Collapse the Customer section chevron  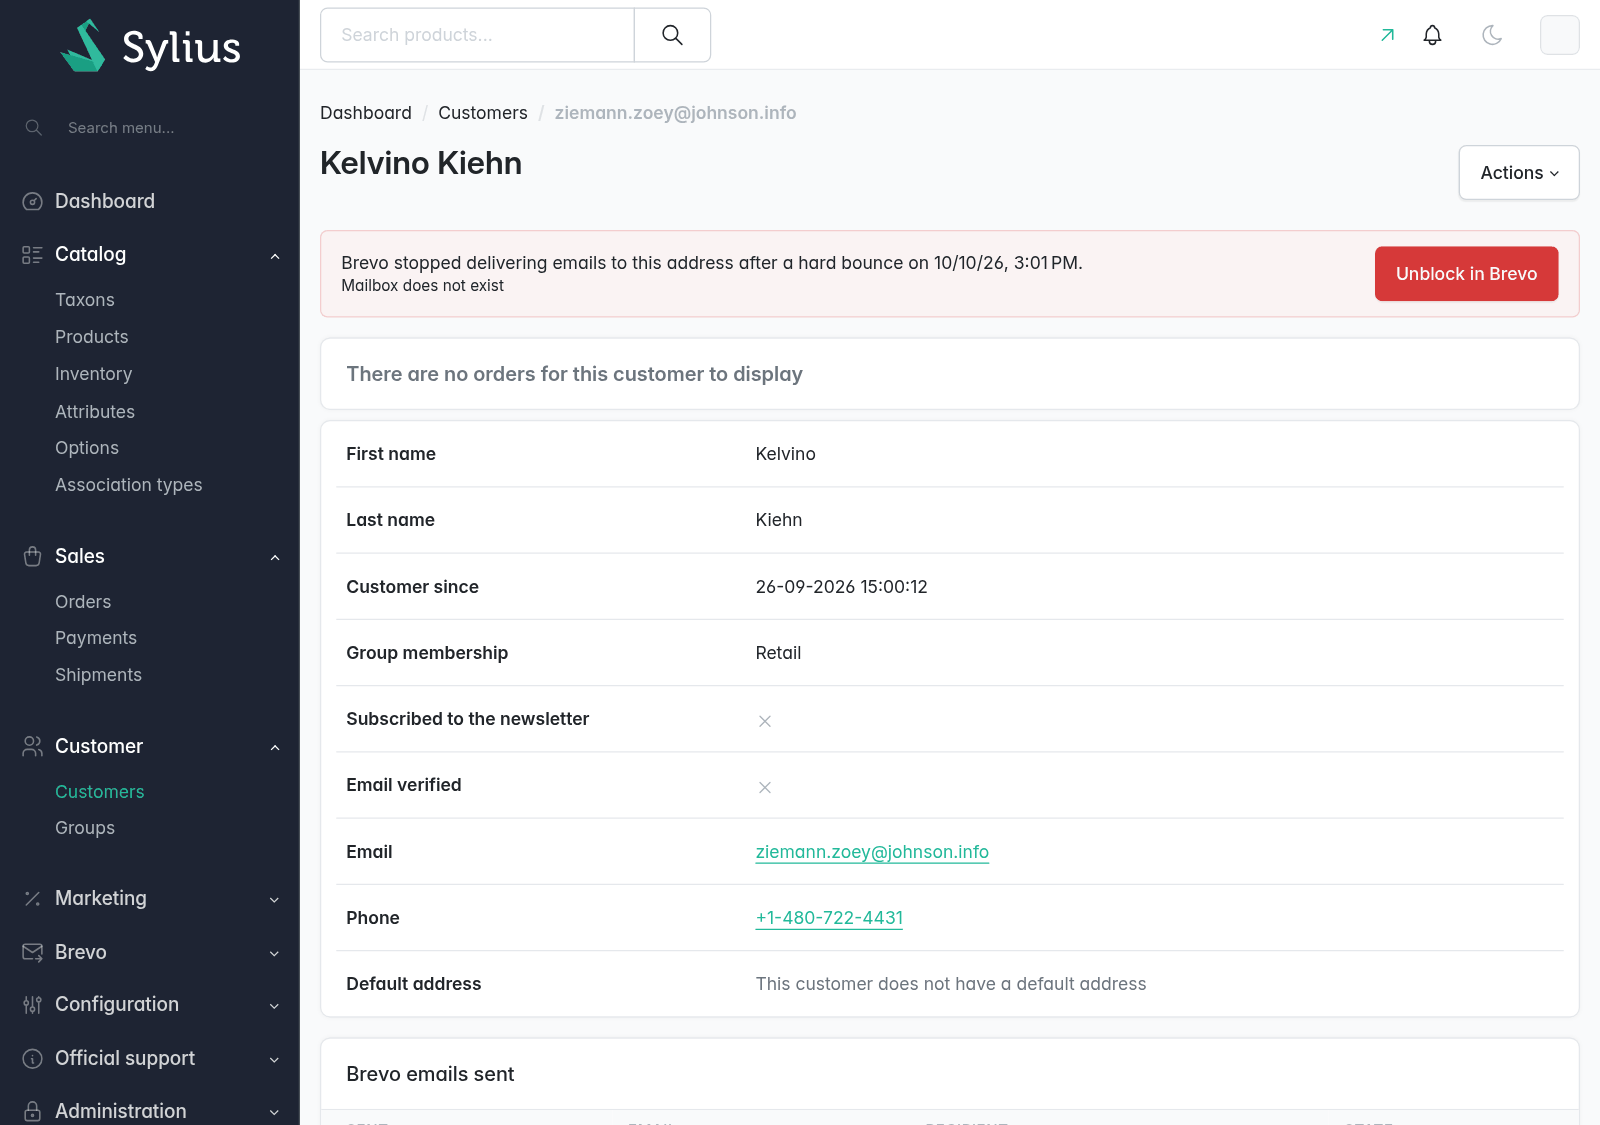275,748
